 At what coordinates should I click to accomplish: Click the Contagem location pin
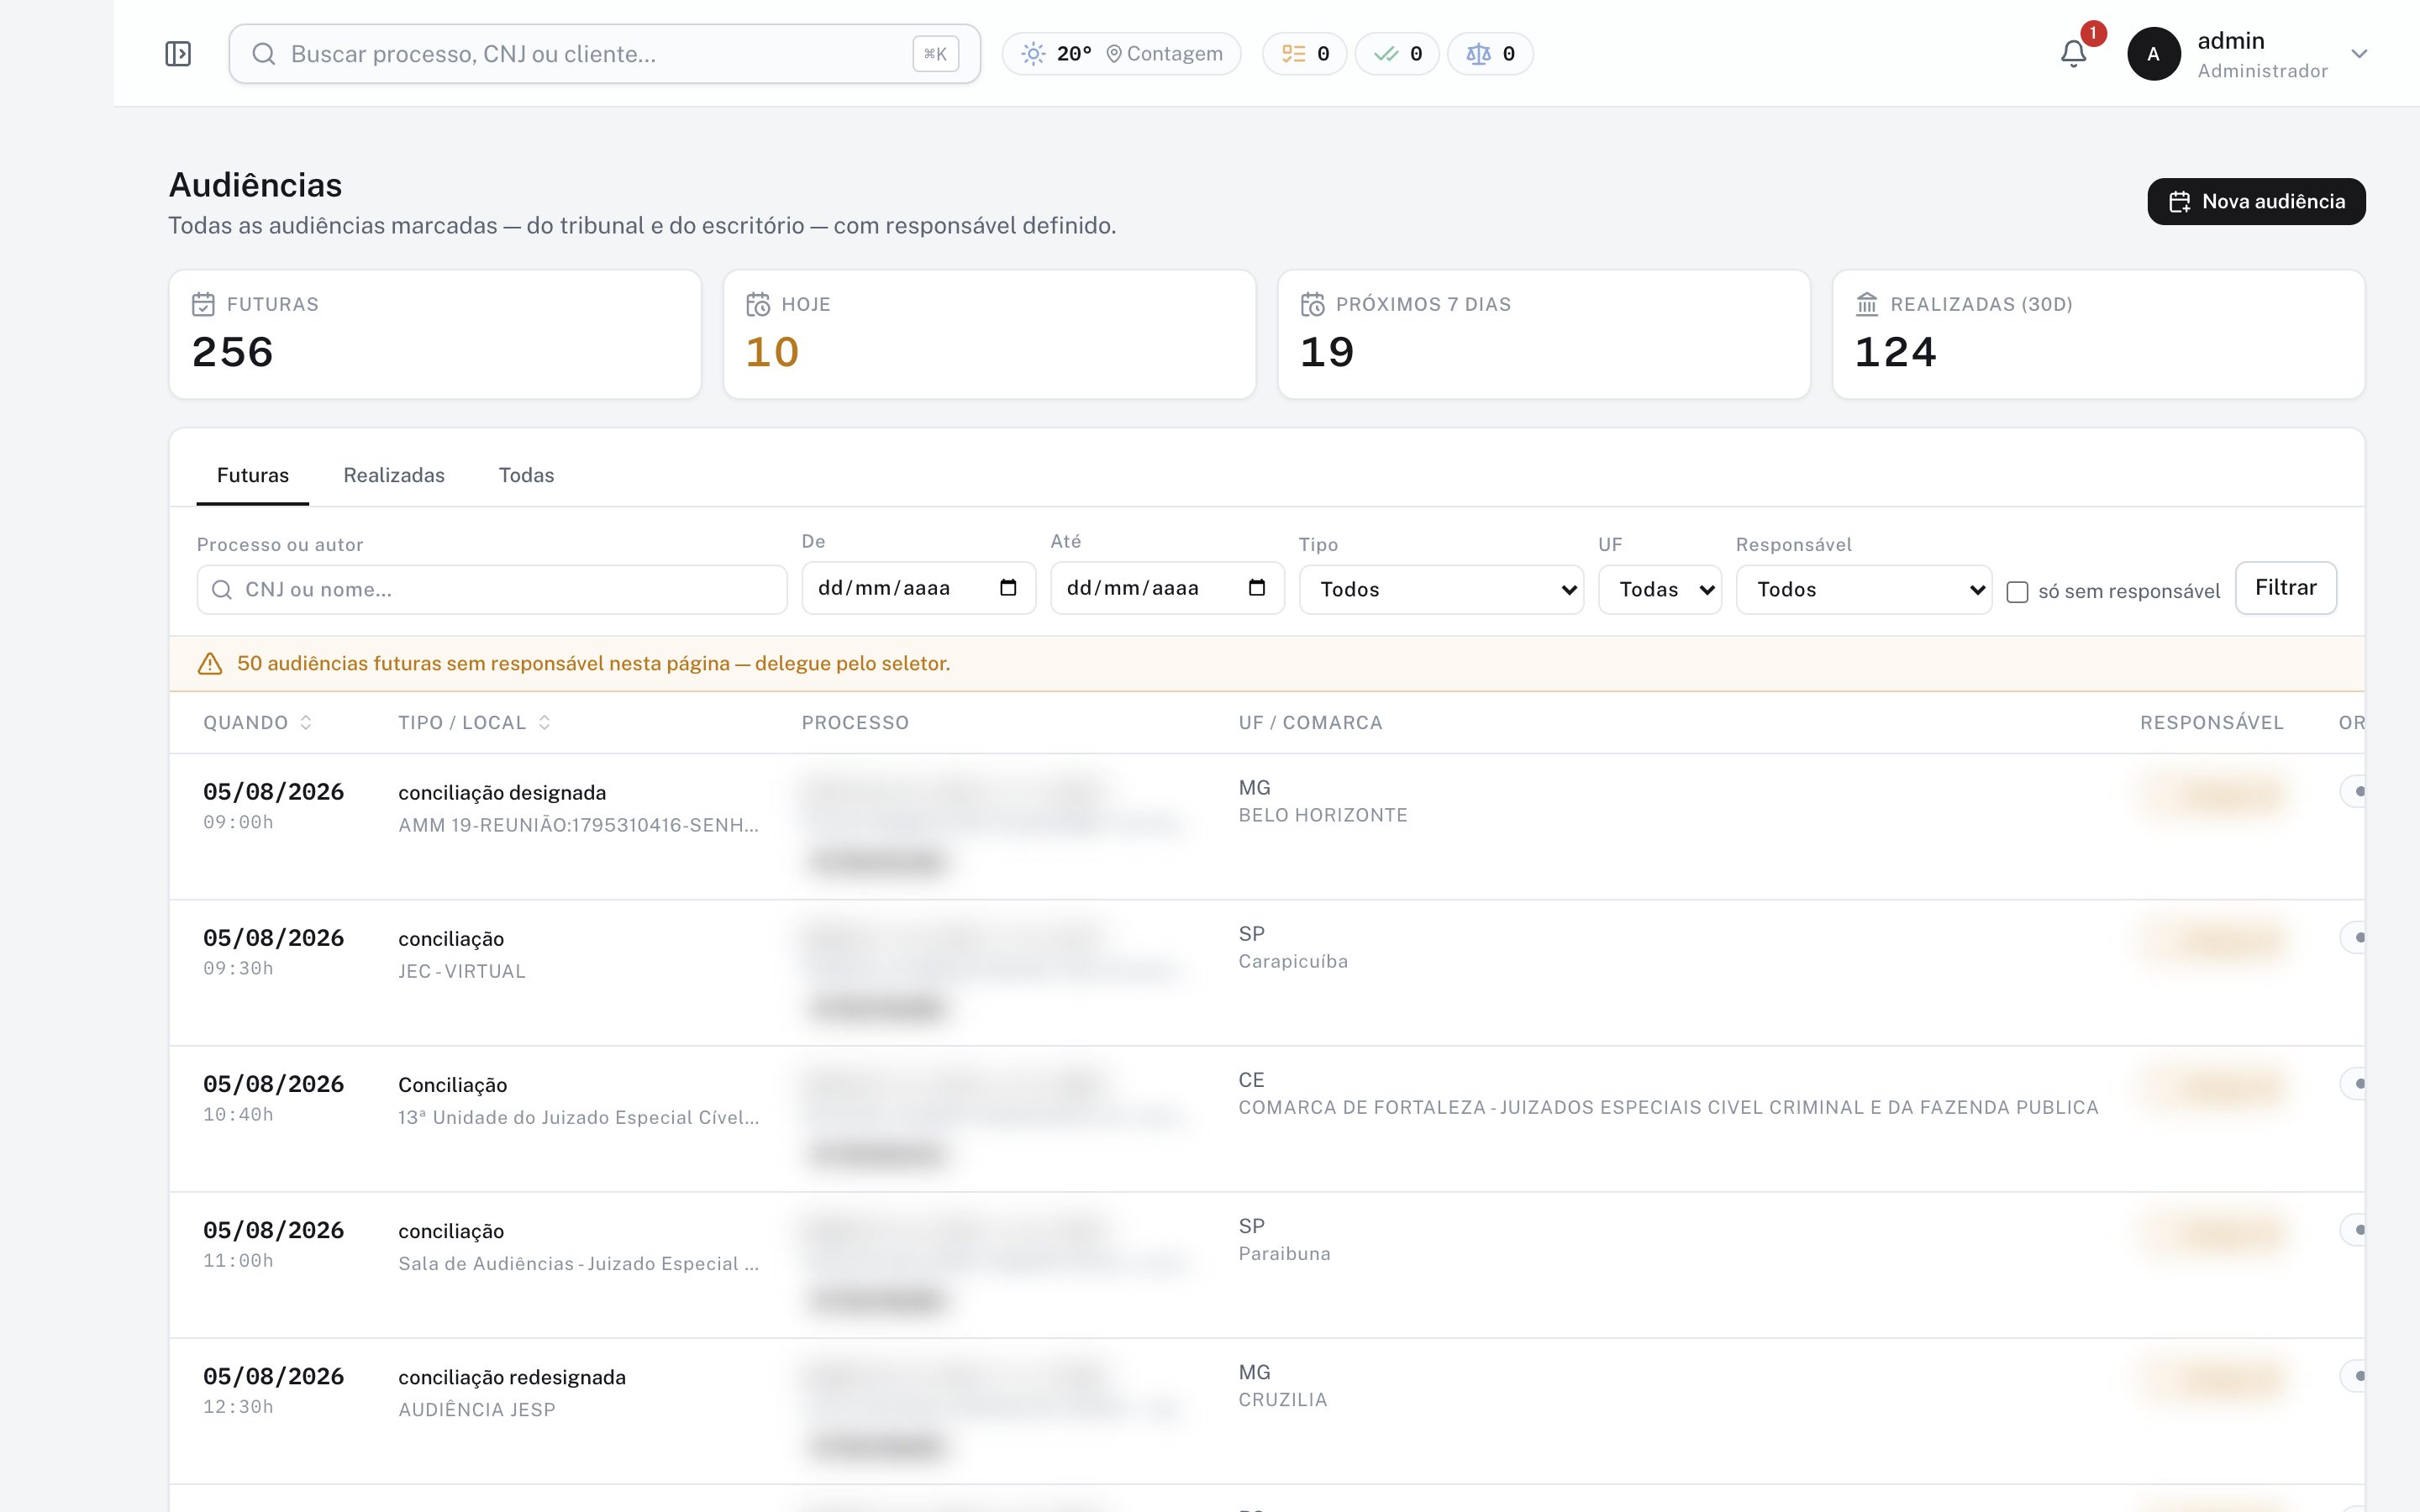[x=1113, y=54]
